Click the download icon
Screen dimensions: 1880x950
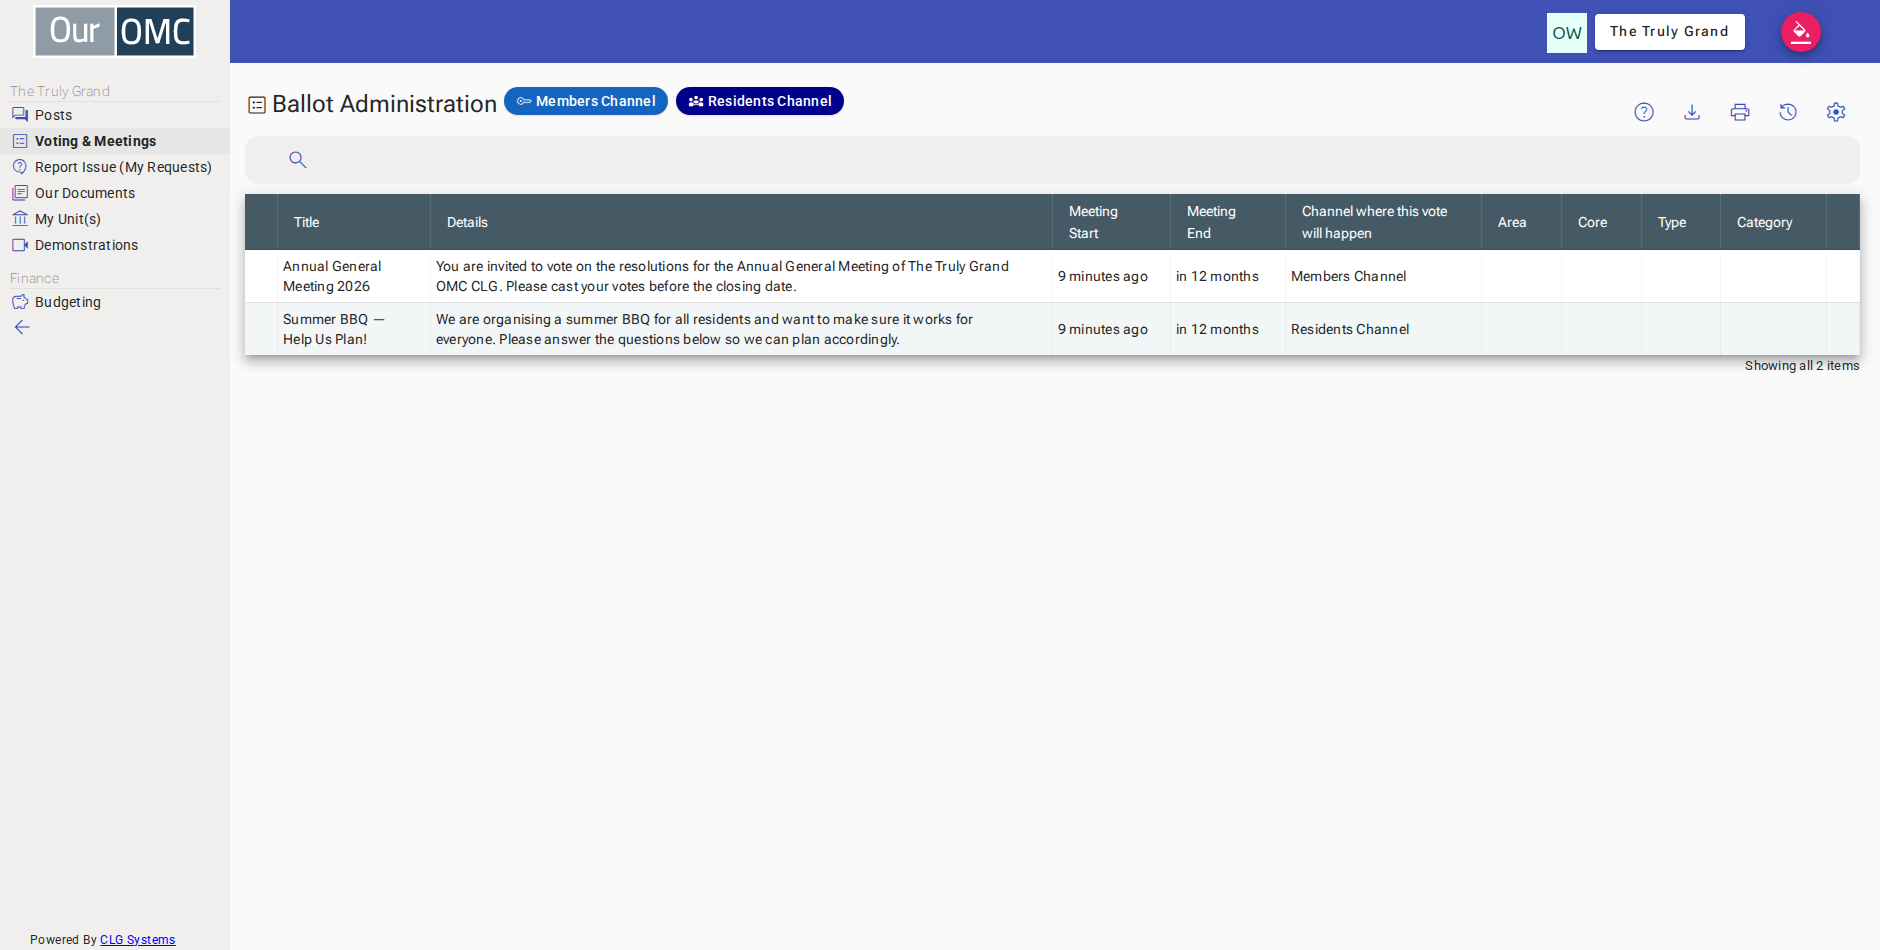(1692, 112)
